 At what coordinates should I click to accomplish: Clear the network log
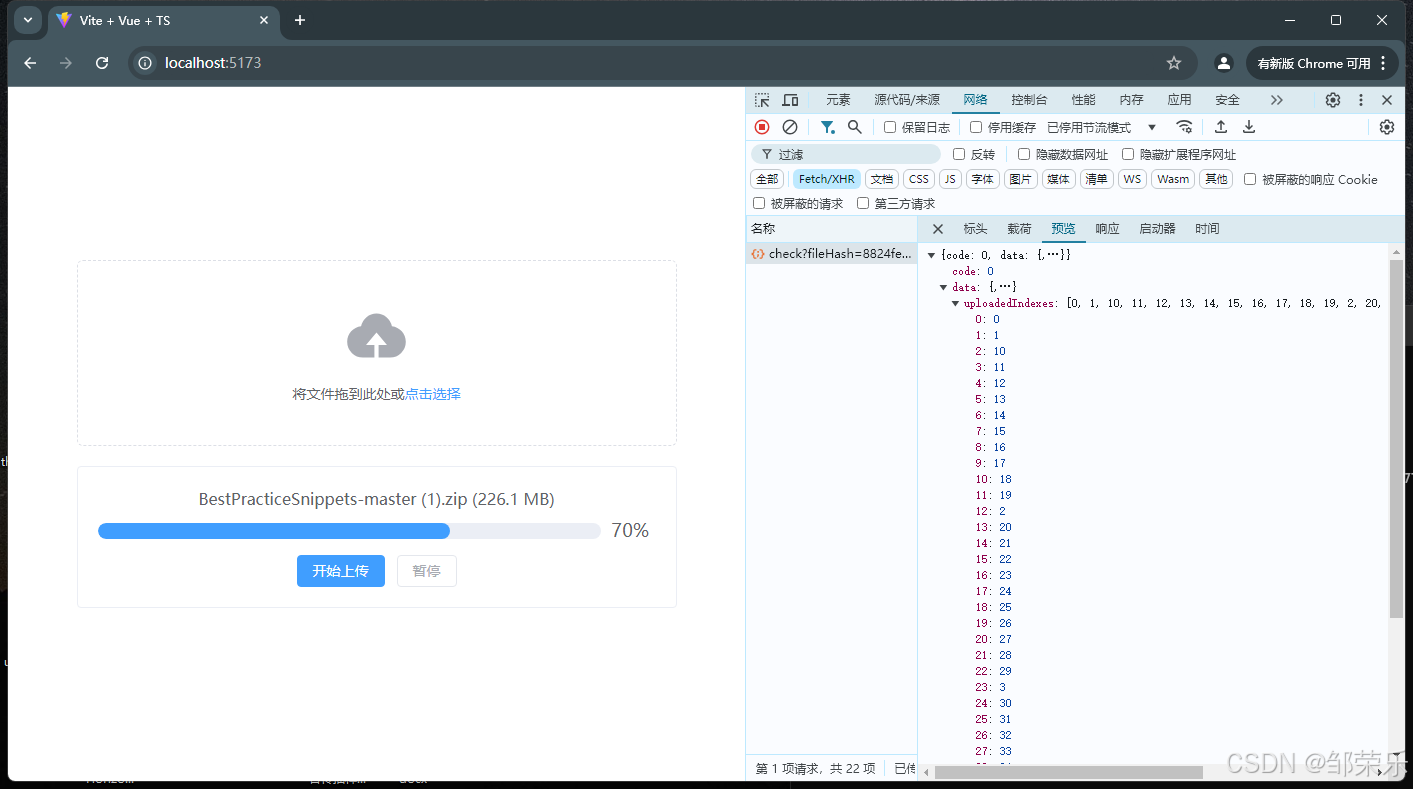click(x=790, y=127)
